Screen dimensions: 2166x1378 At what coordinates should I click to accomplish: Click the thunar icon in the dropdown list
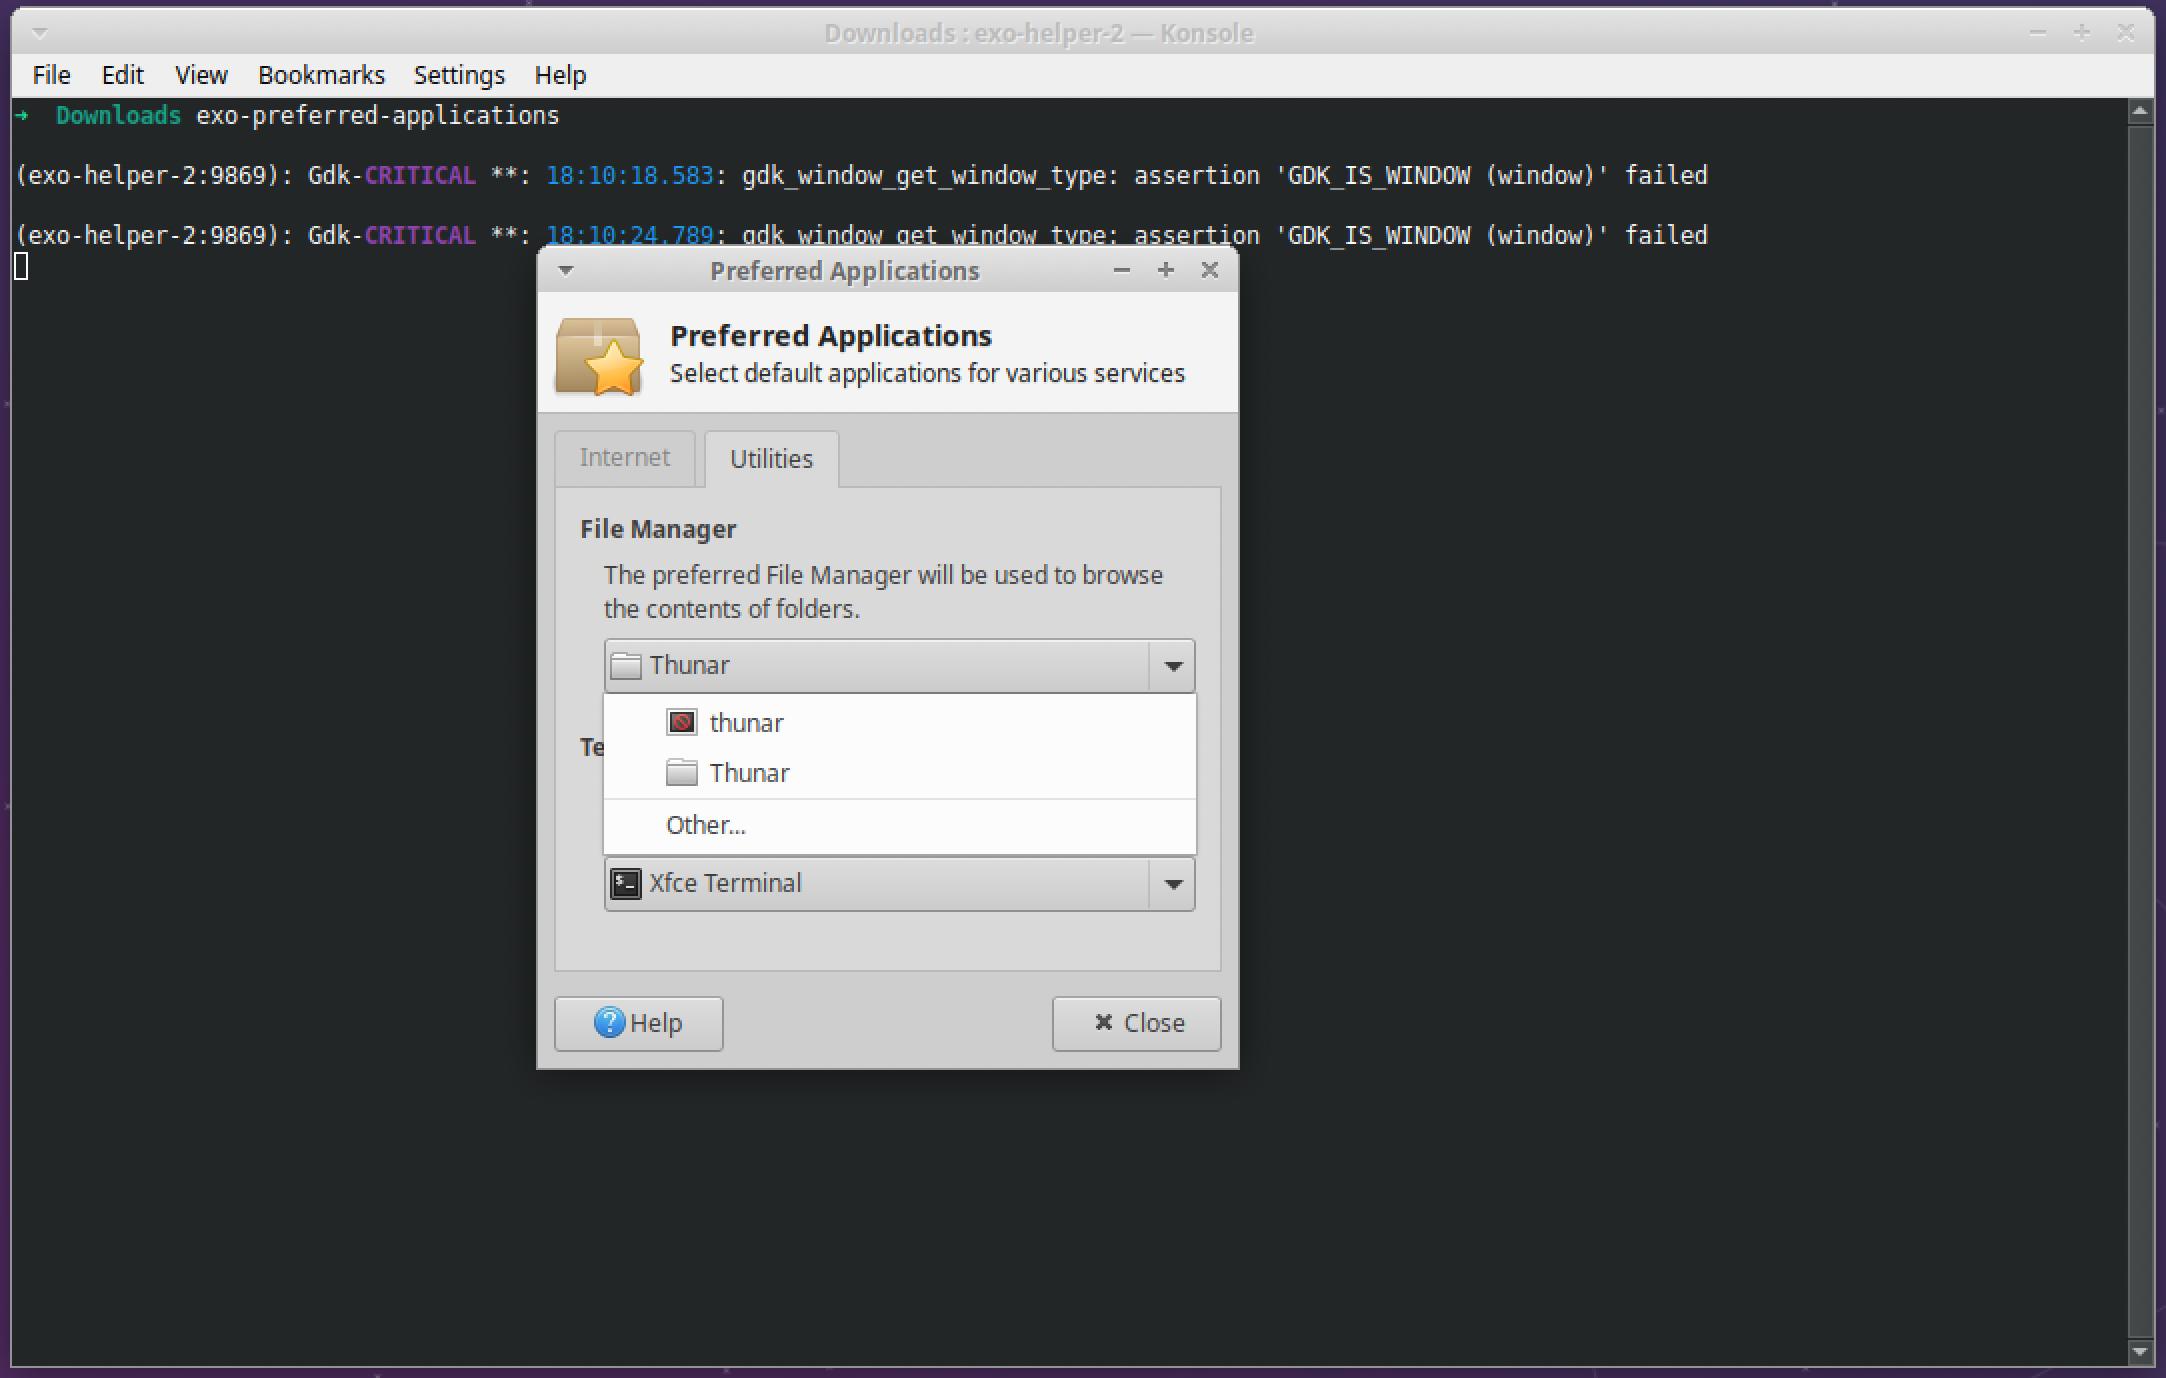point(680,722)
